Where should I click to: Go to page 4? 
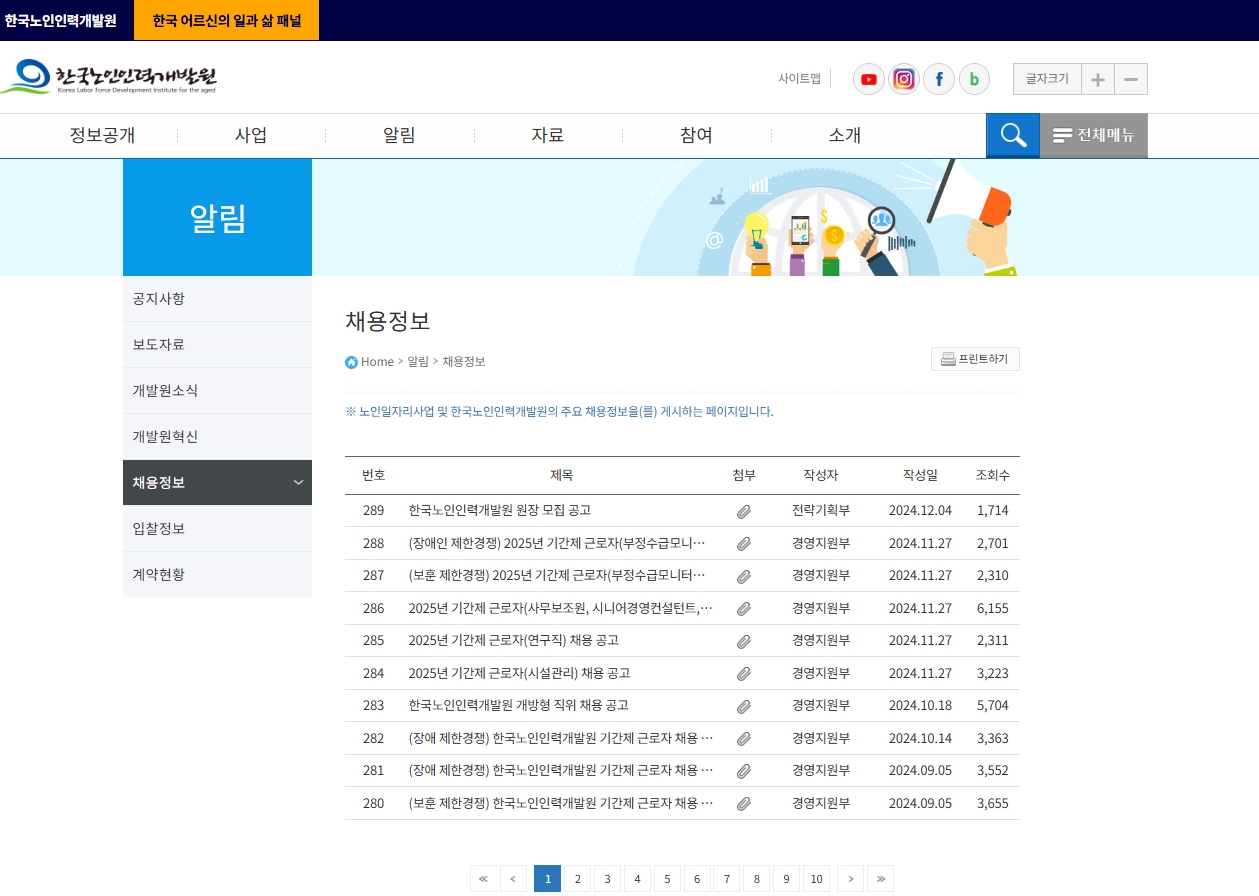(x=637, y=879)
